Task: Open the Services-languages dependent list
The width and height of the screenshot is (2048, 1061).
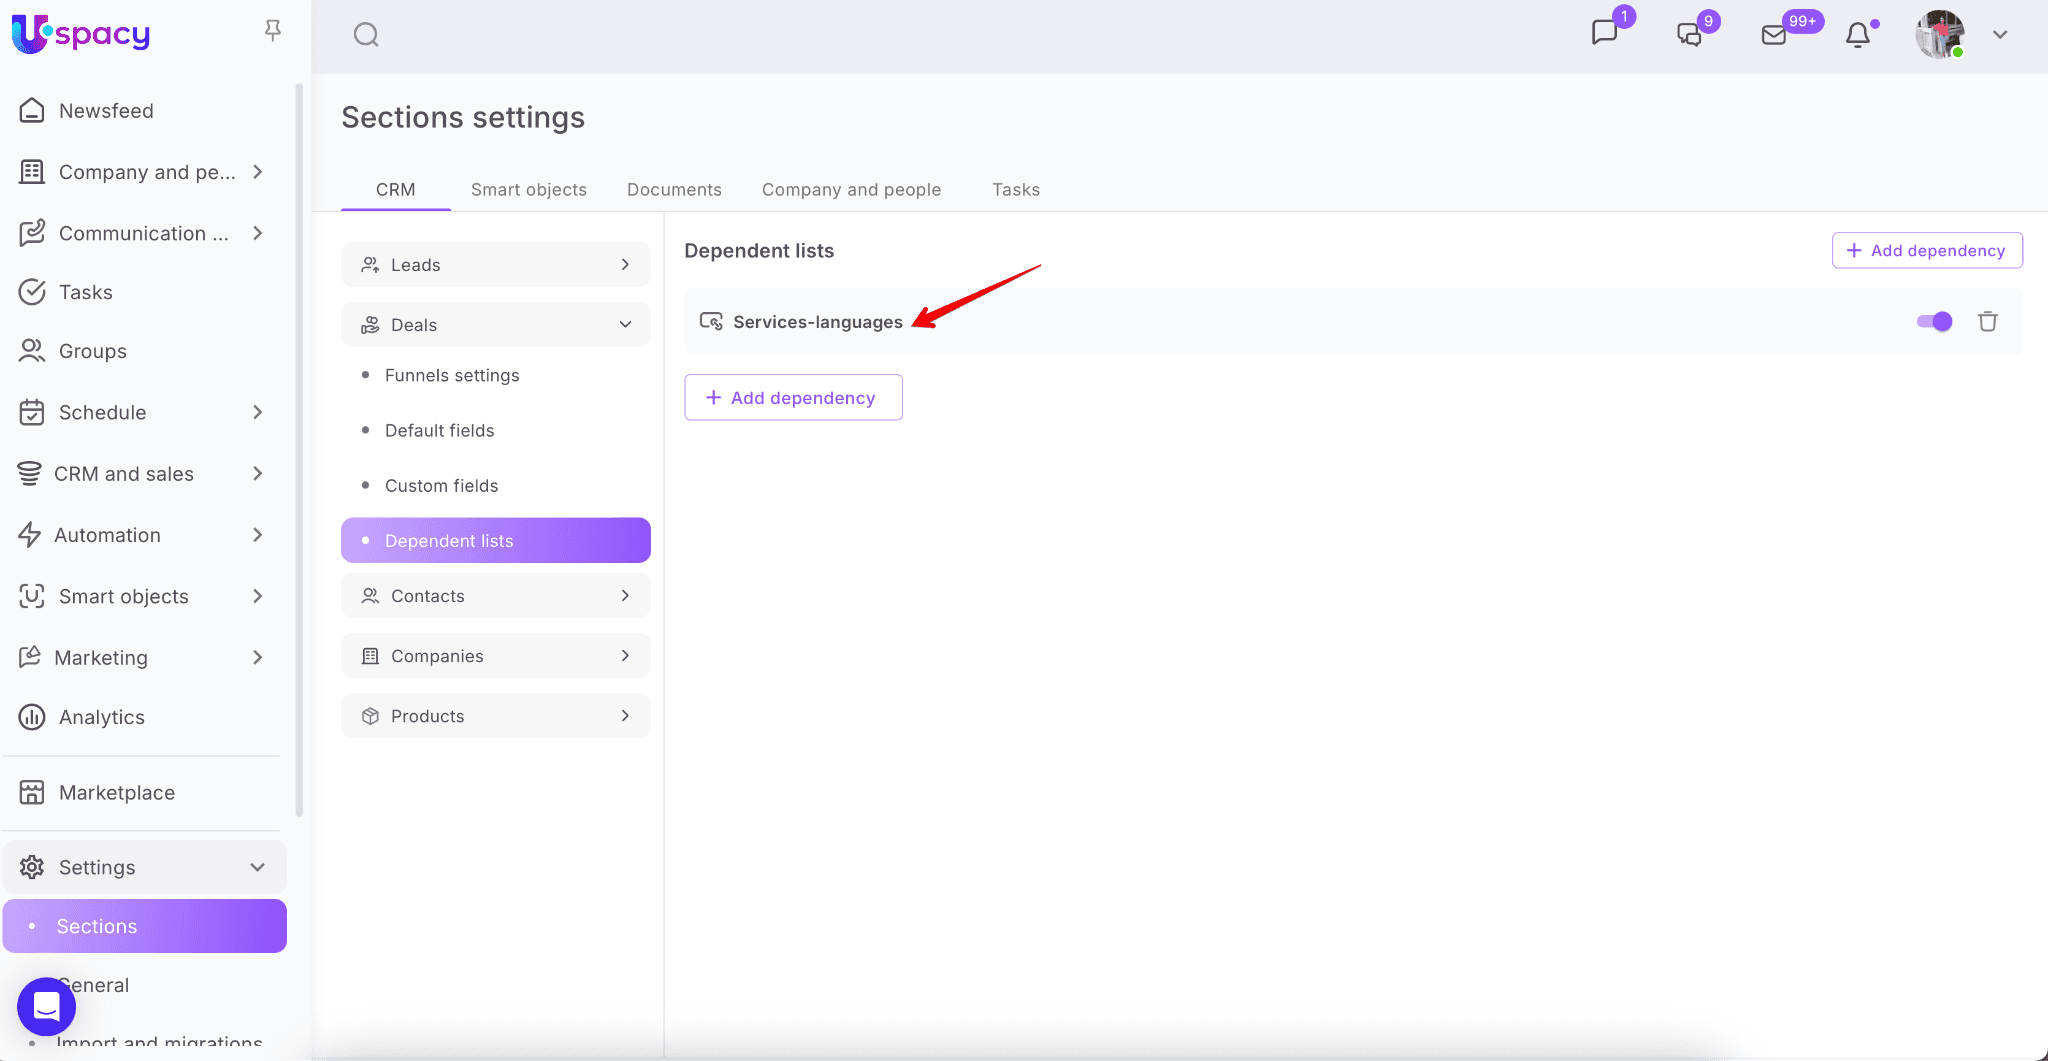Action: coord(817,322)
